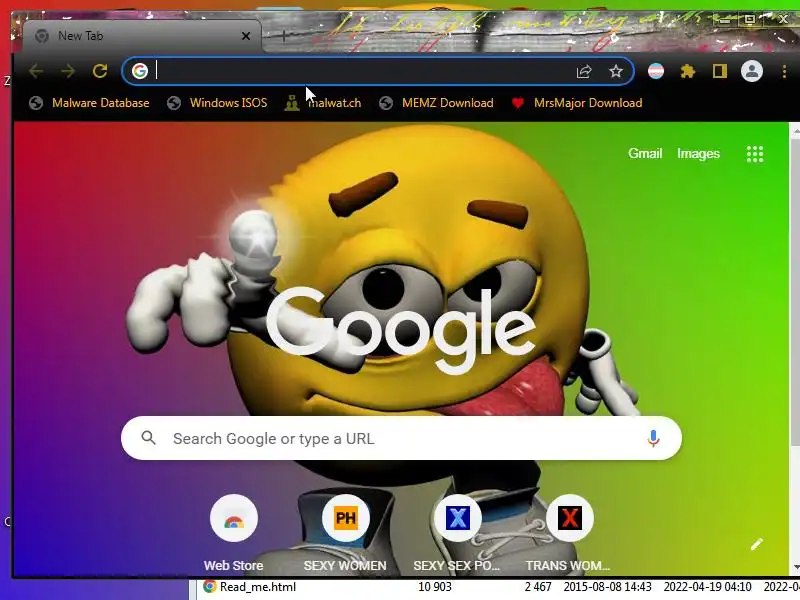
Task: Open the MEMZ Download bookmark
Action: tap(437, 103)
